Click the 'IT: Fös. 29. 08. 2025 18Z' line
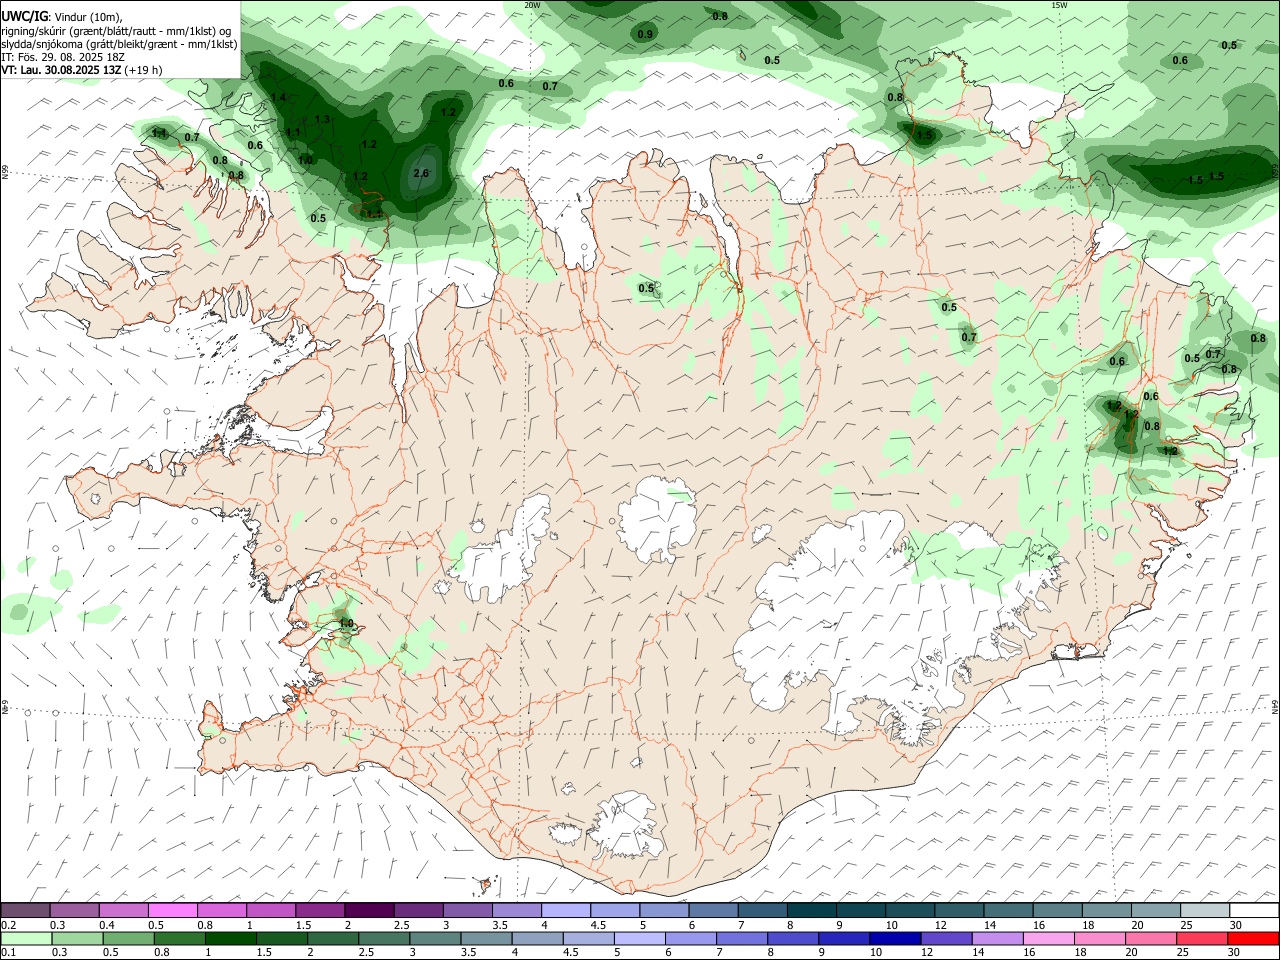This screenshot has width=1280, height=960. pos(63,57)
